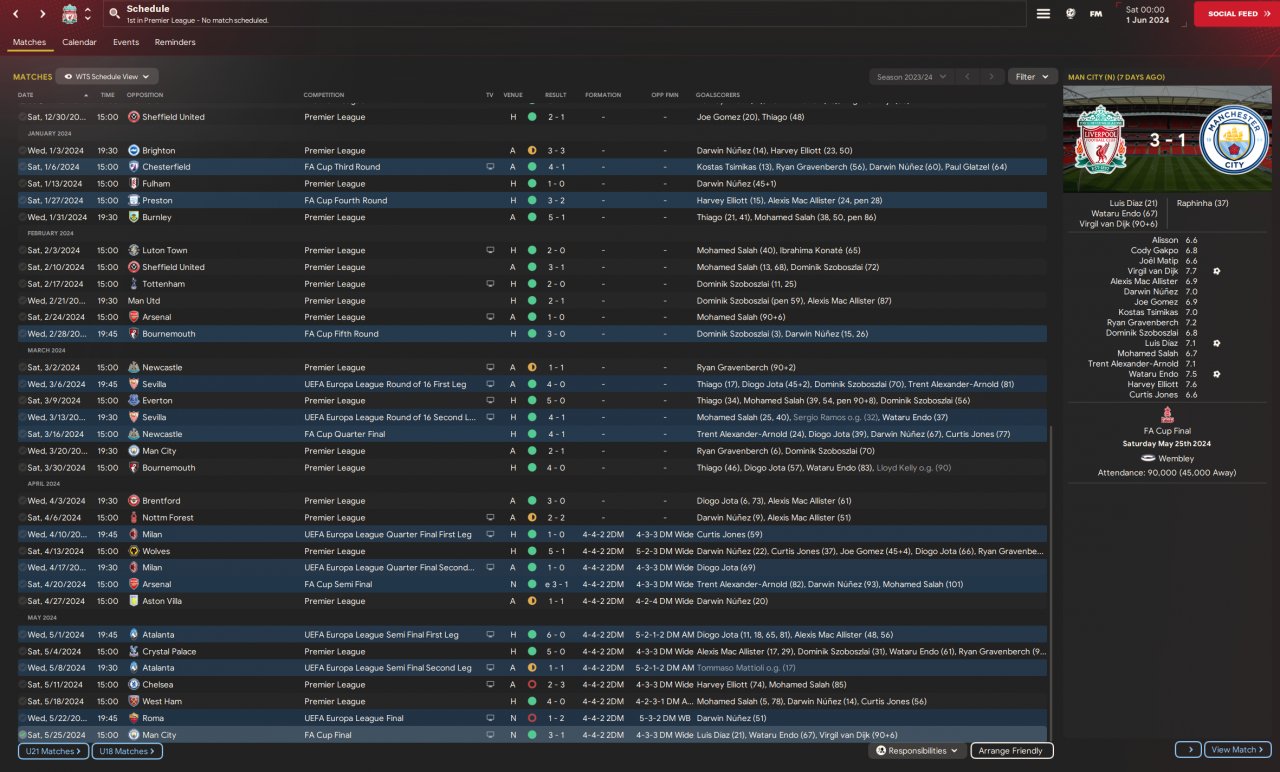The image size is (1280, 772).
Task: Click the magnifier search icon
Action: click(x=114, y=14)
